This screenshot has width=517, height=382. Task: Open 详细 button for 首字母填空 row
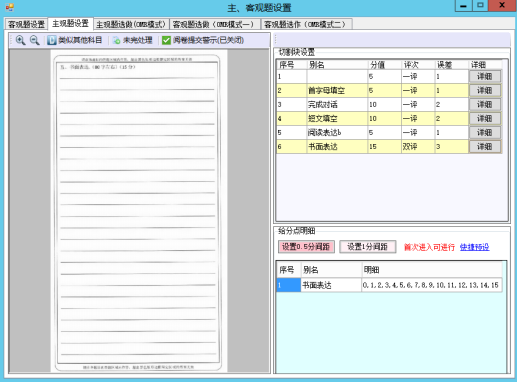pyautogui.click(x=485, y=90)
